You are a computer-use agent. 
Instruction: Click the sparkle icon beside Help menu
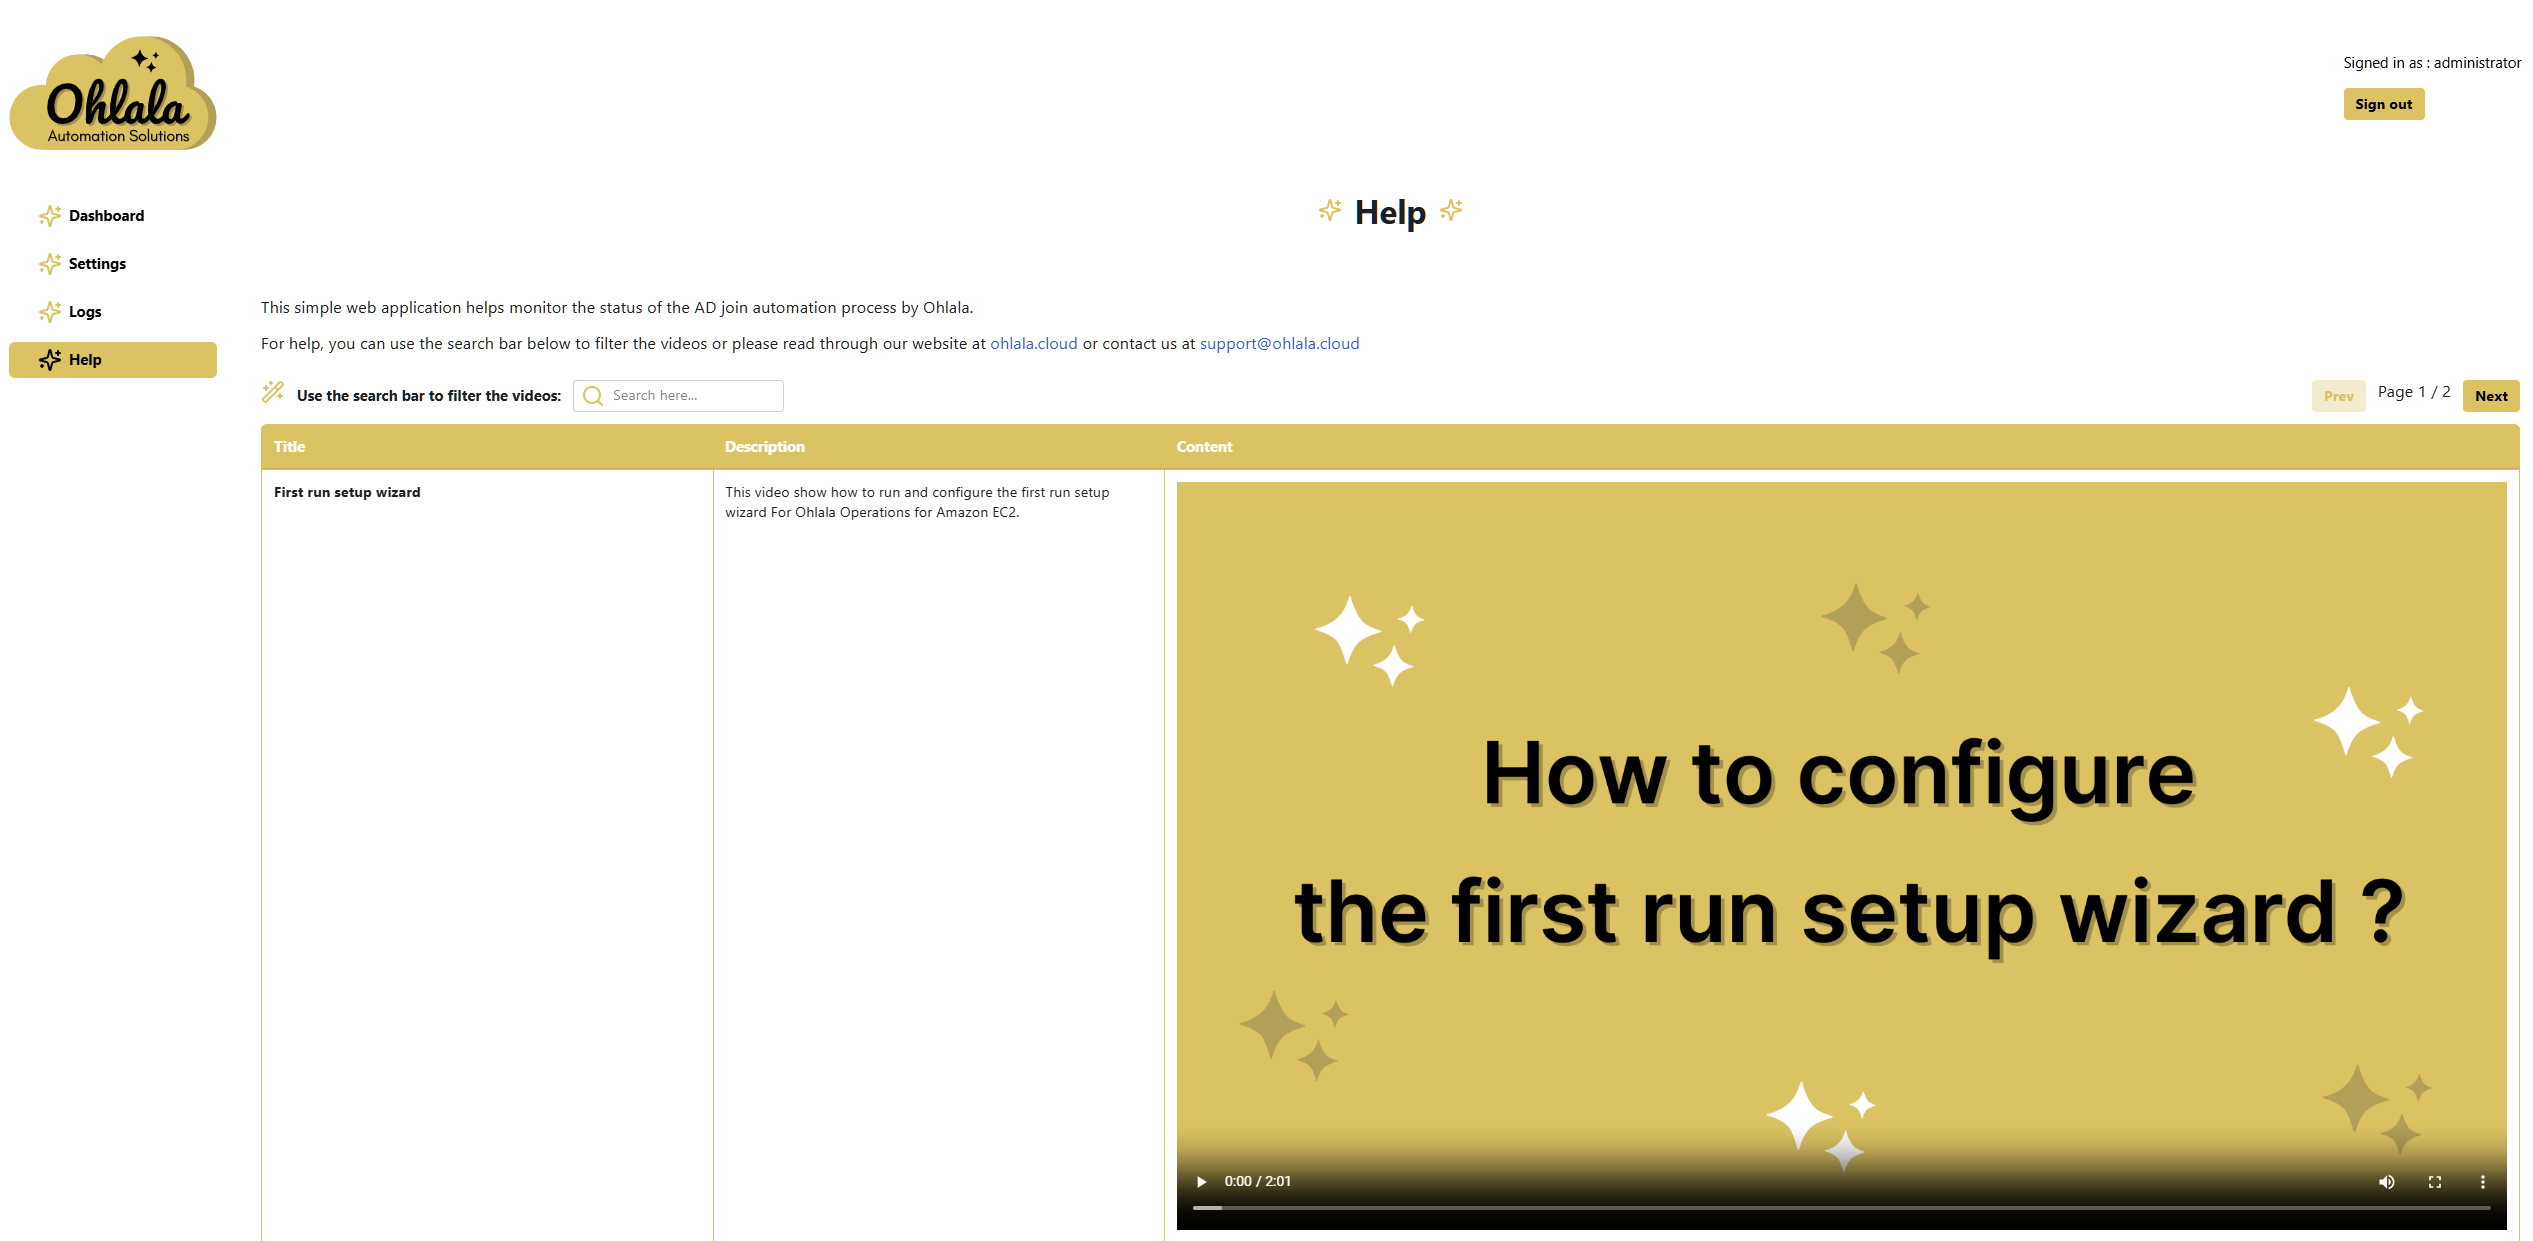50,360
